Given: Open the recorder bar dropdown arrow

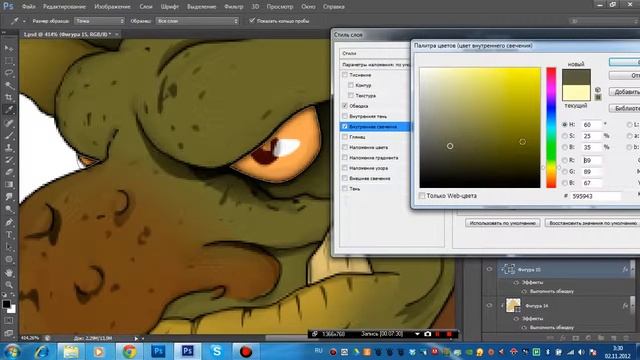Looking at the screenshot, I should coord(417,334).
